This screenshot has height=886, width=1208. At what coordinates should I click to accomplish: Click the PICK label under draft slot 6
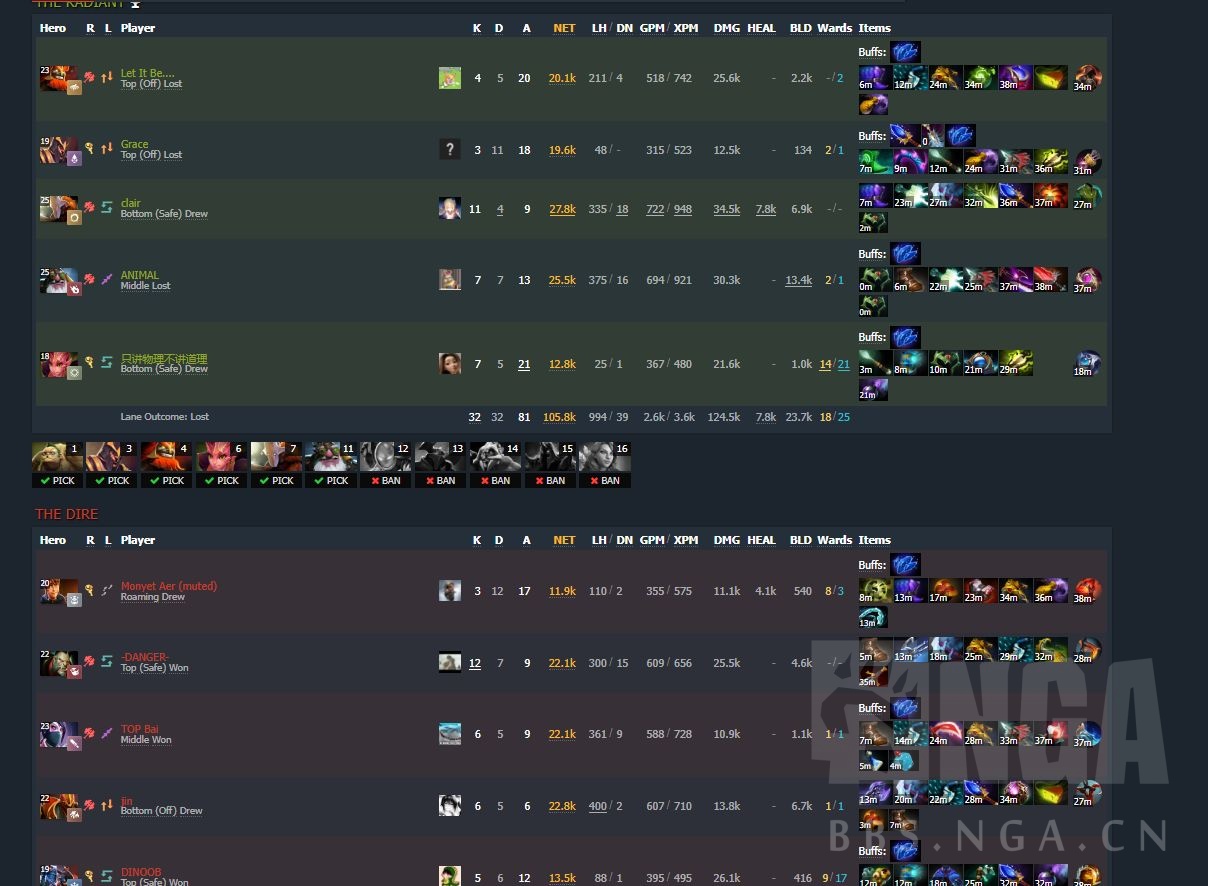coord(221,481)
